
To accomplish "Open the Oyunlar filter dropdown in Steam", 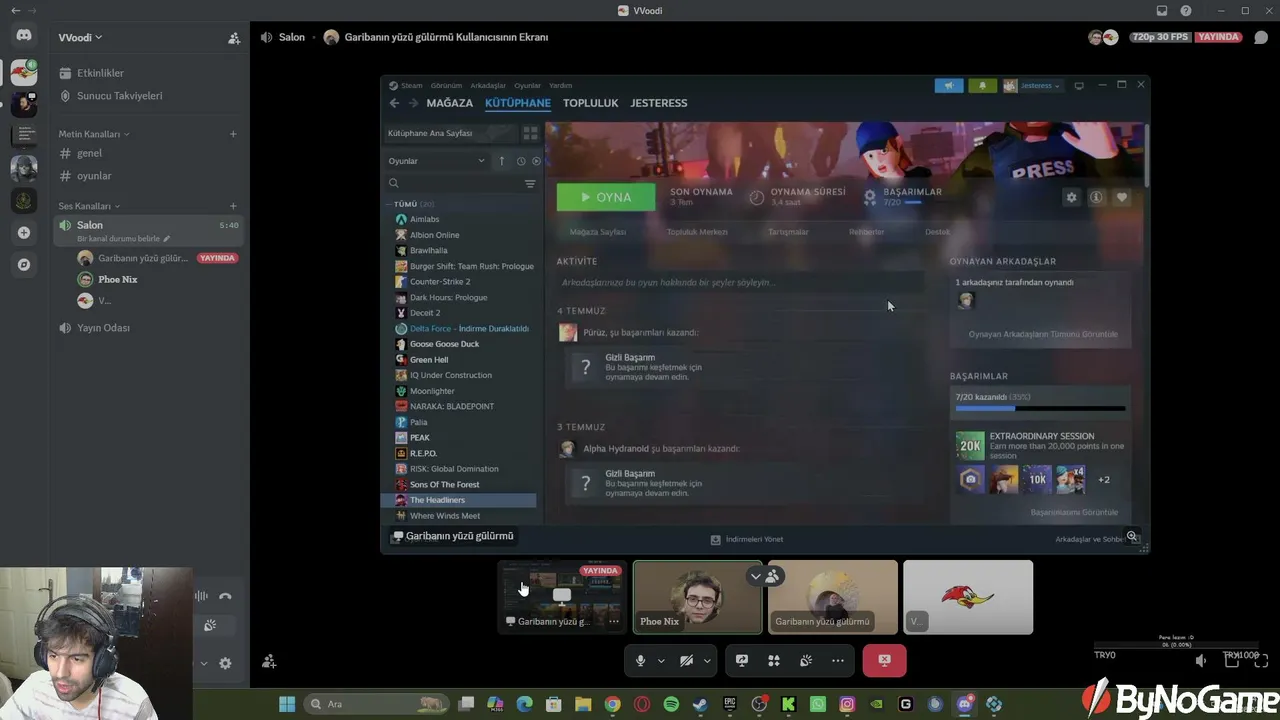I will pos(437,161).
